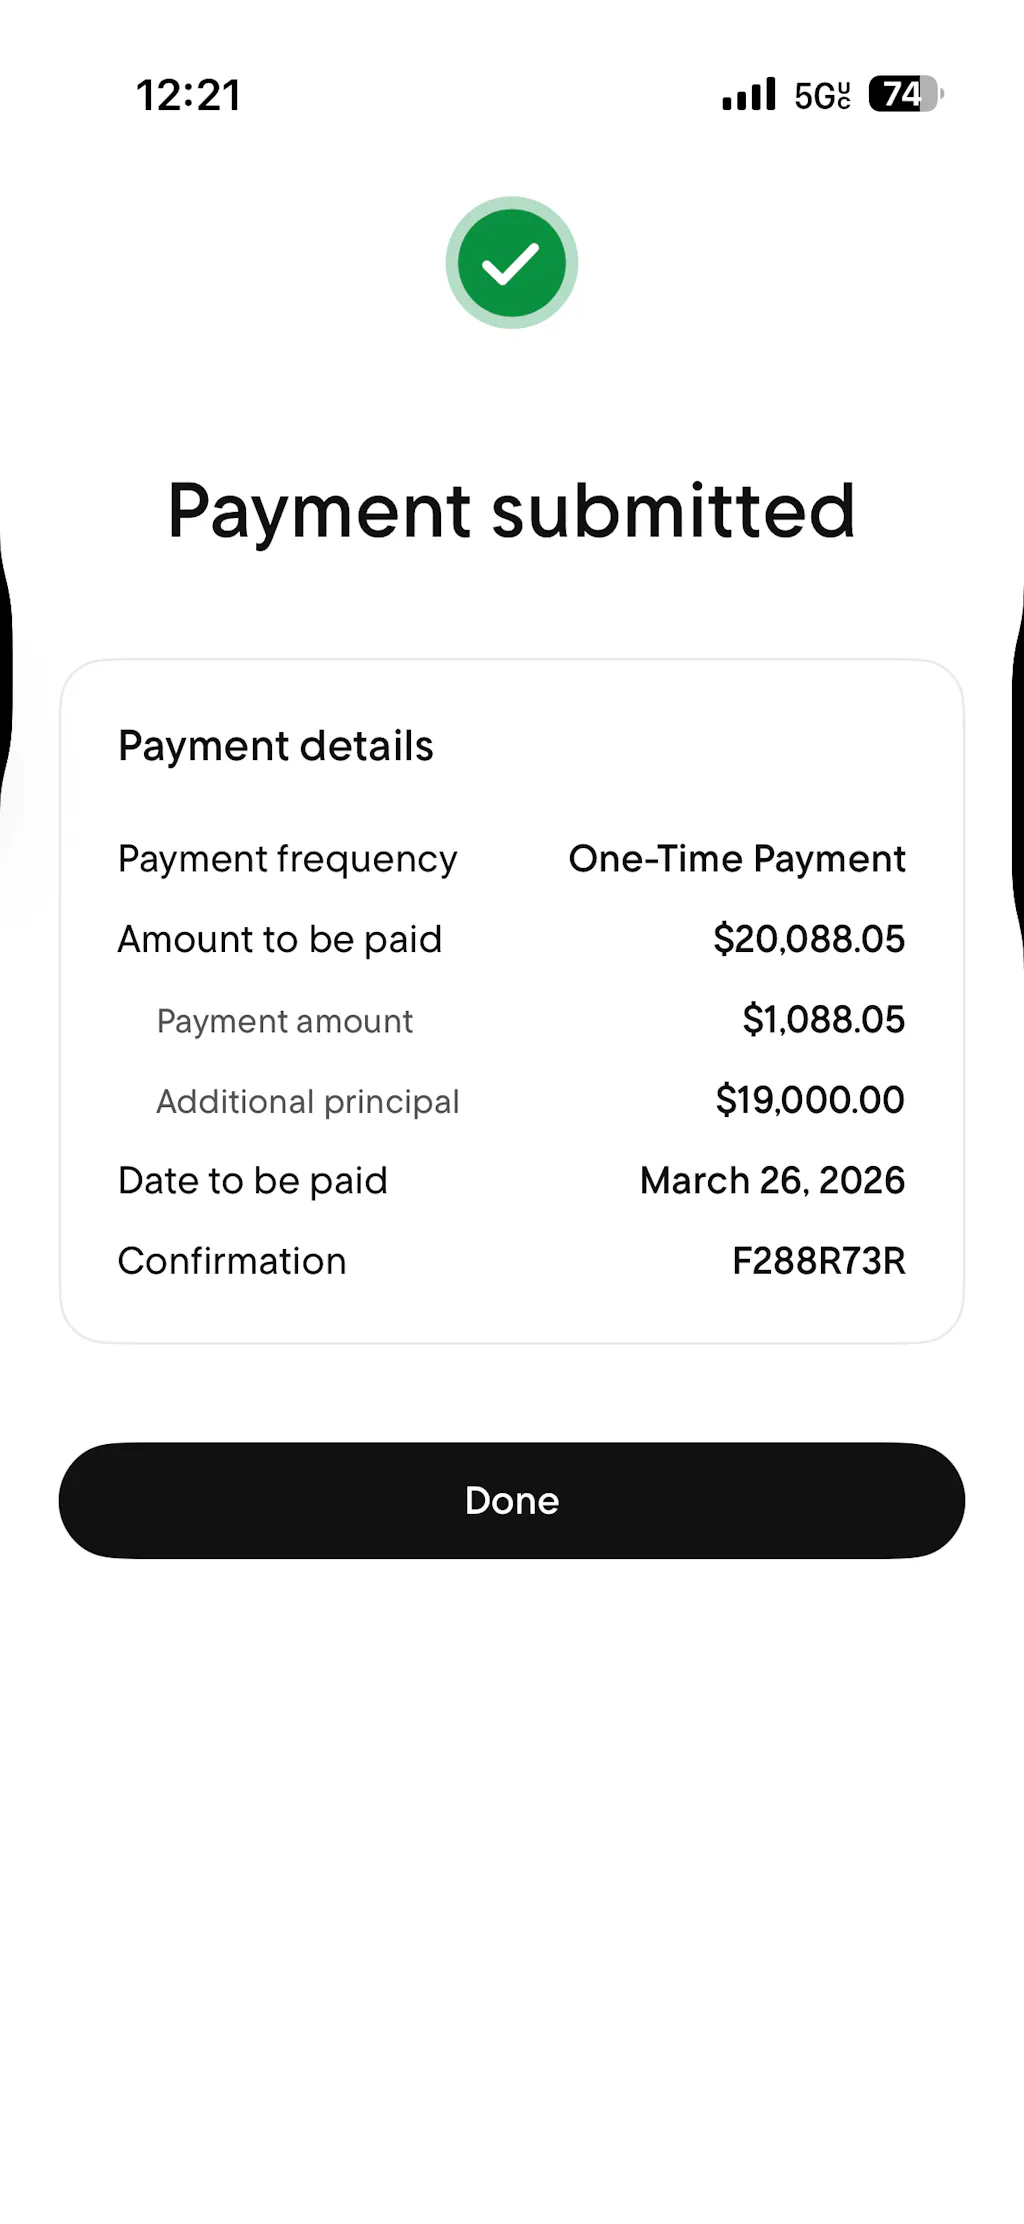Tap the Date to be paid label

pos(252,1181)
